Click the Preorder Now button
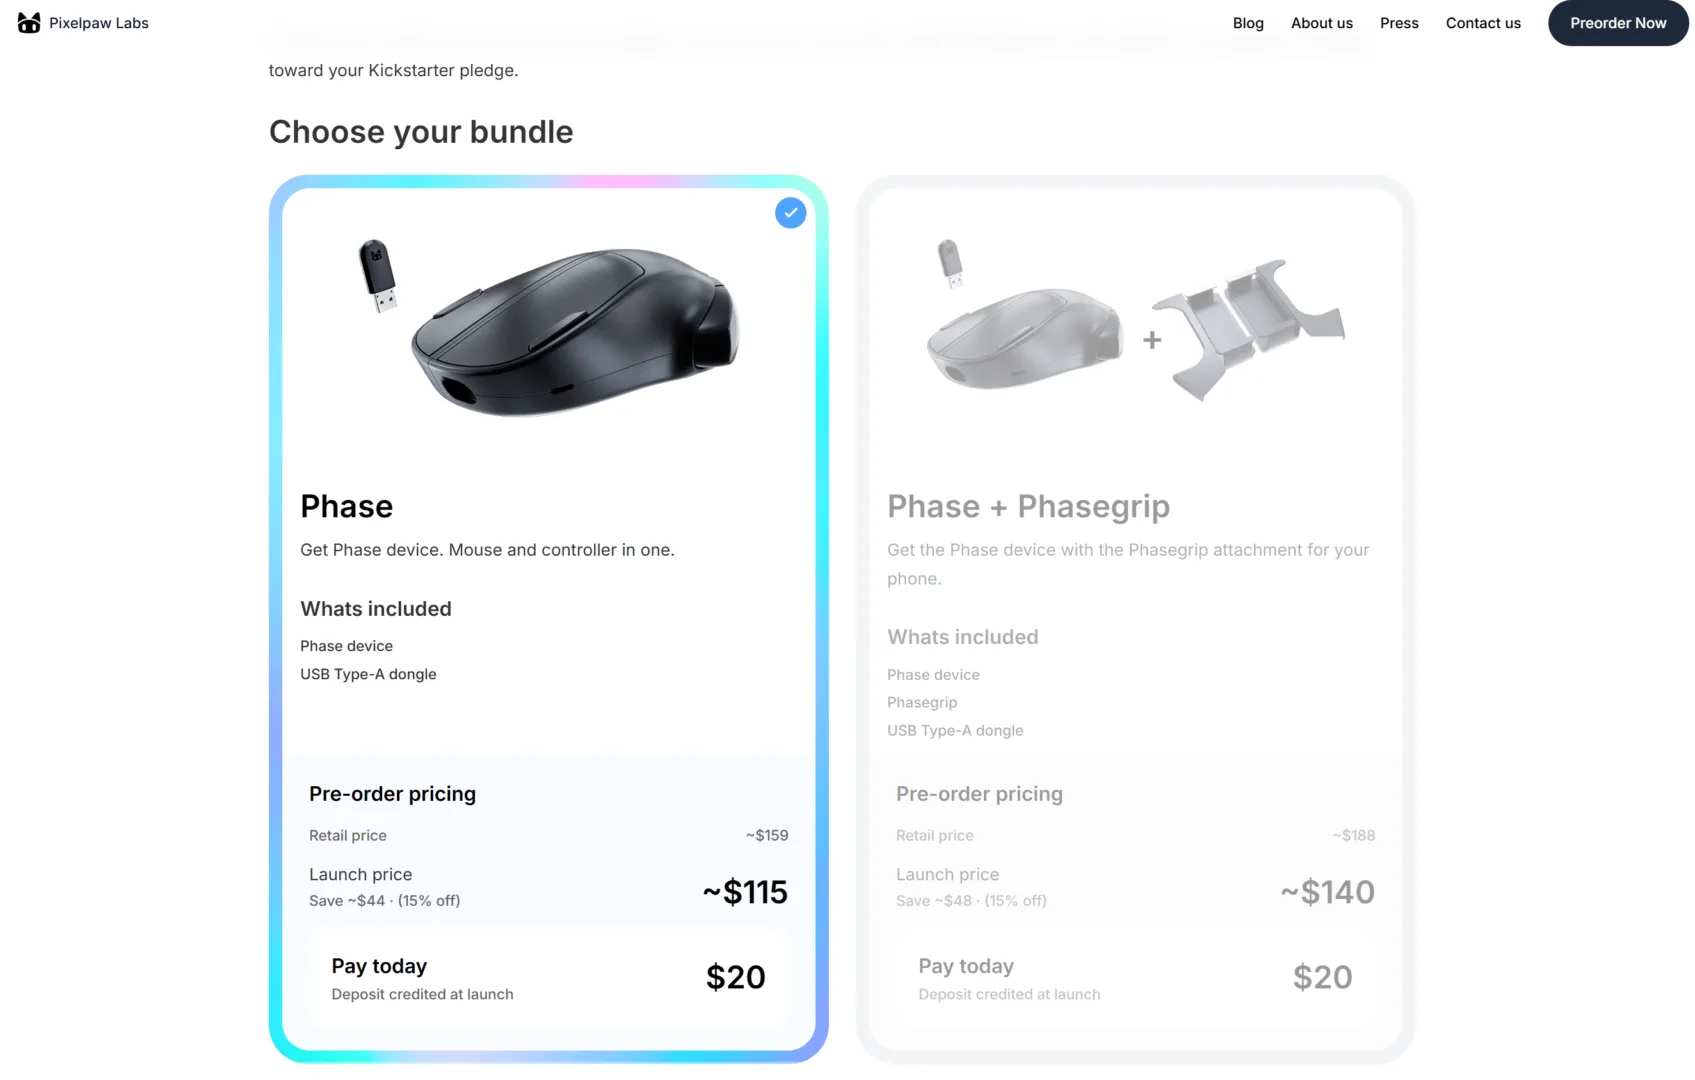 tap(1617, 23)
